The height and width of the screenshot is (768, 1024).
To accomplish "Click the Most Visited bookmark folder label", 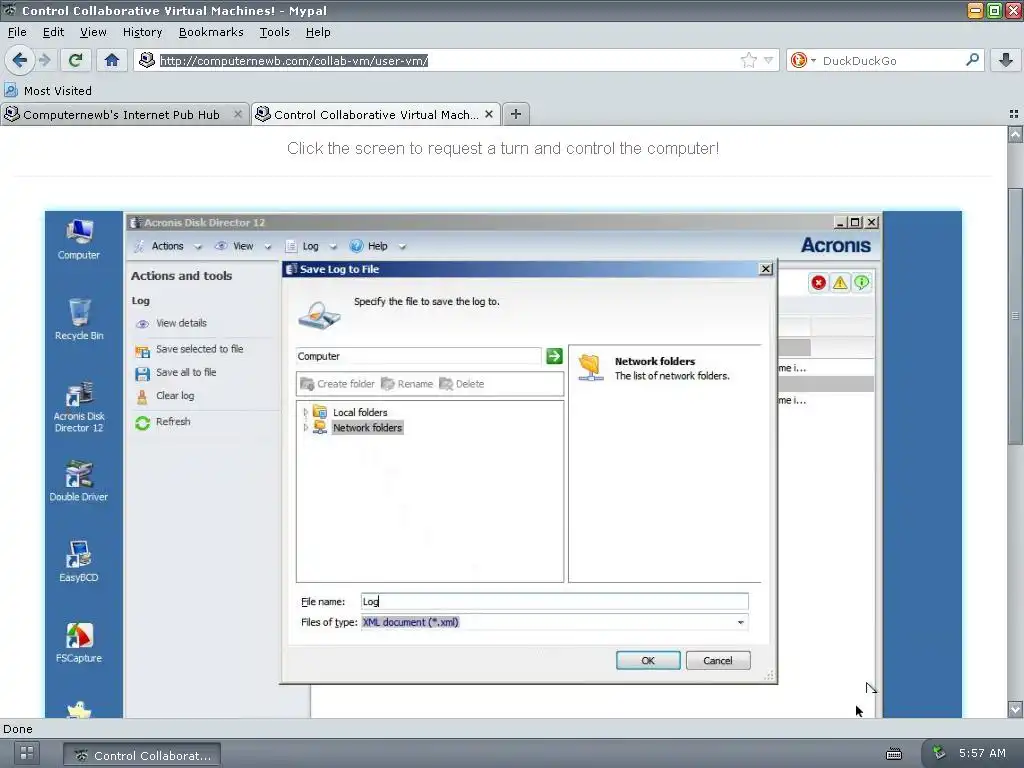I will (x=57, y=91).
